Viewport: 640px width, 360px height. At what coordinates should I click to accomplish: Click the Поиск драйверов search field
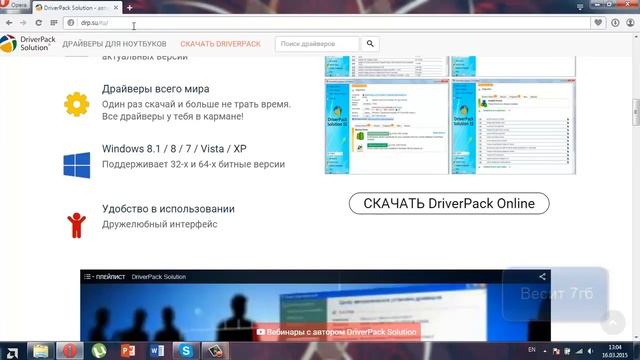(x=317, y=44)
